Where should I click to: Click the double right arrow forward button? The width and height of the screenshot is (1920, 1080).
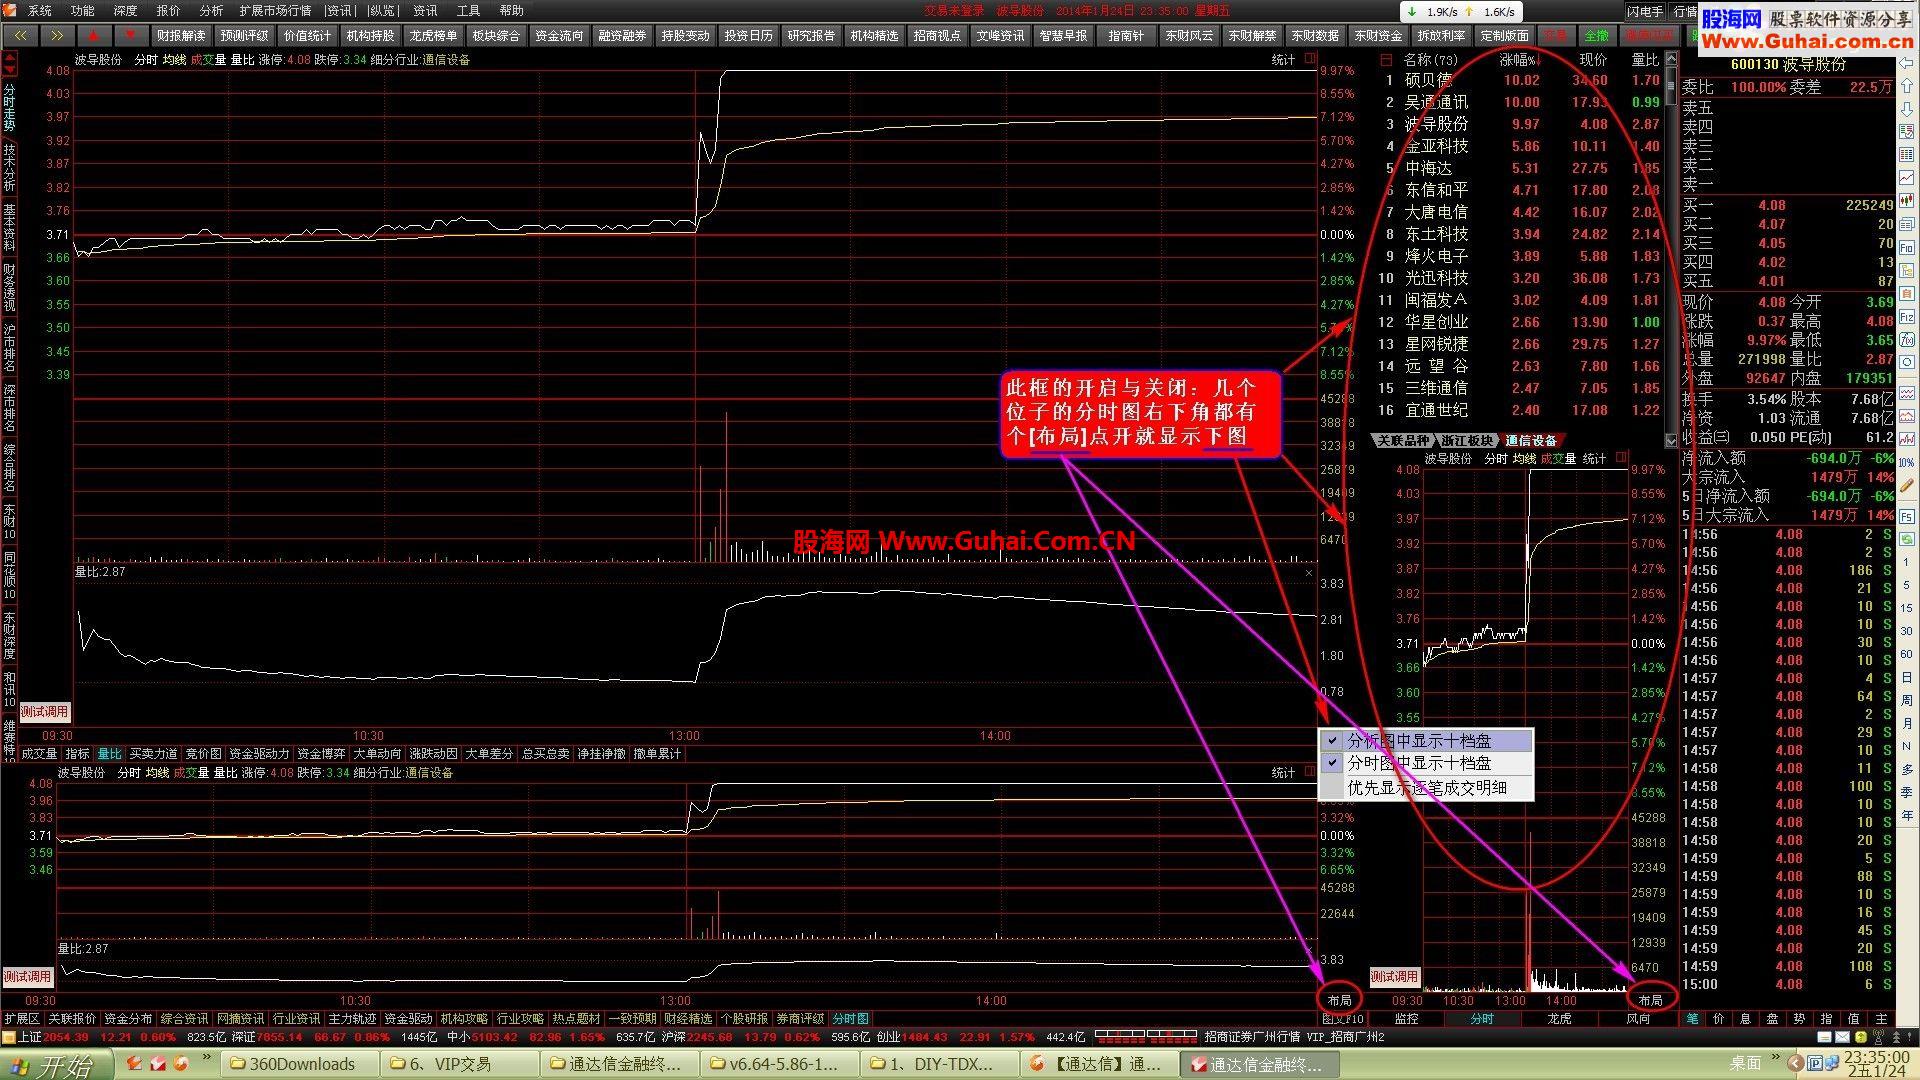coord(57,35)
